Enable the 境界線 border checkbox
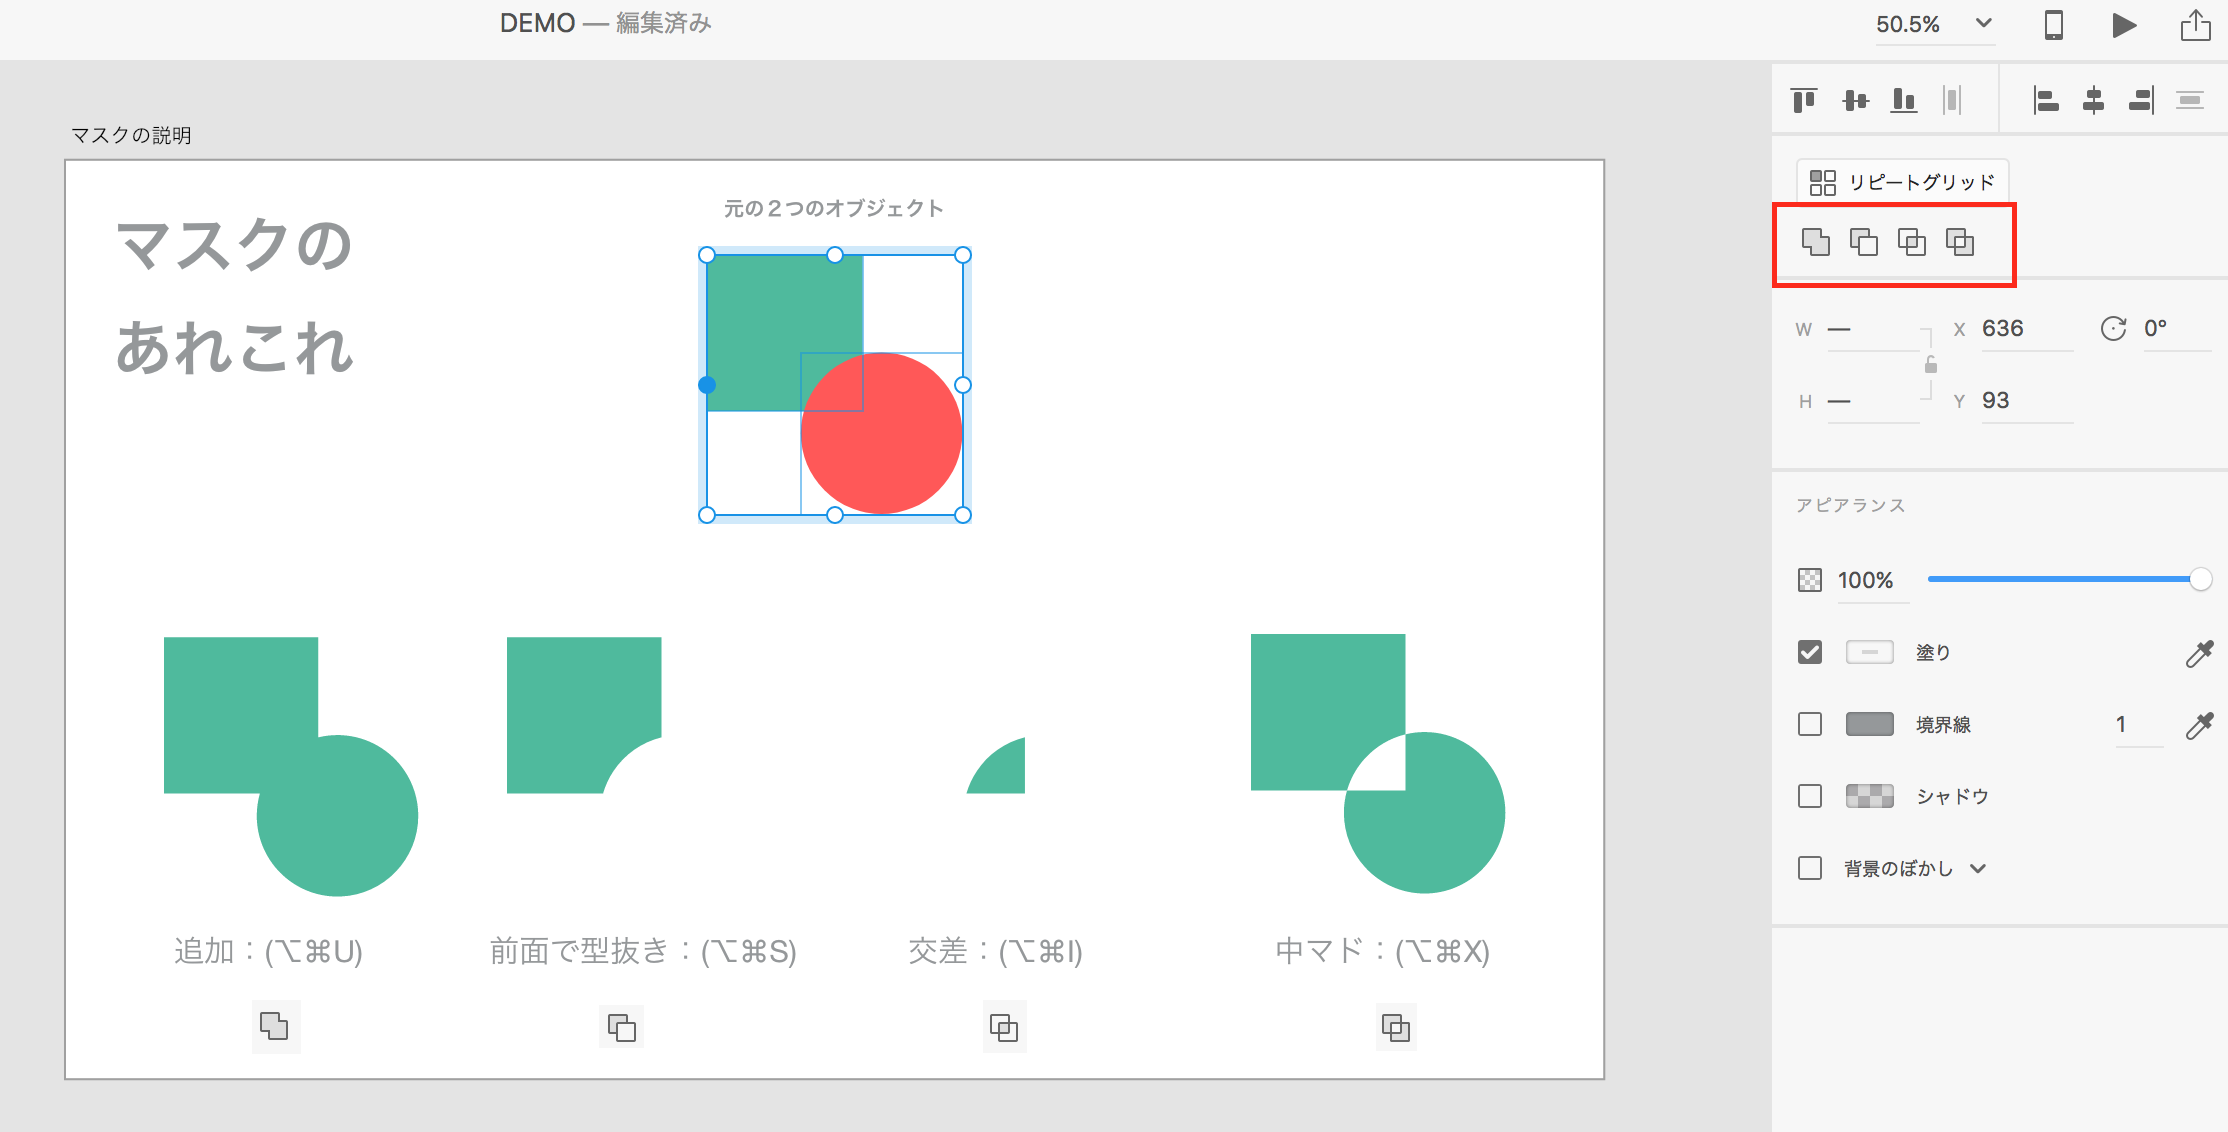Image resolution: width=2228 pixels, height=1132 pixels. pos(1810,724)
